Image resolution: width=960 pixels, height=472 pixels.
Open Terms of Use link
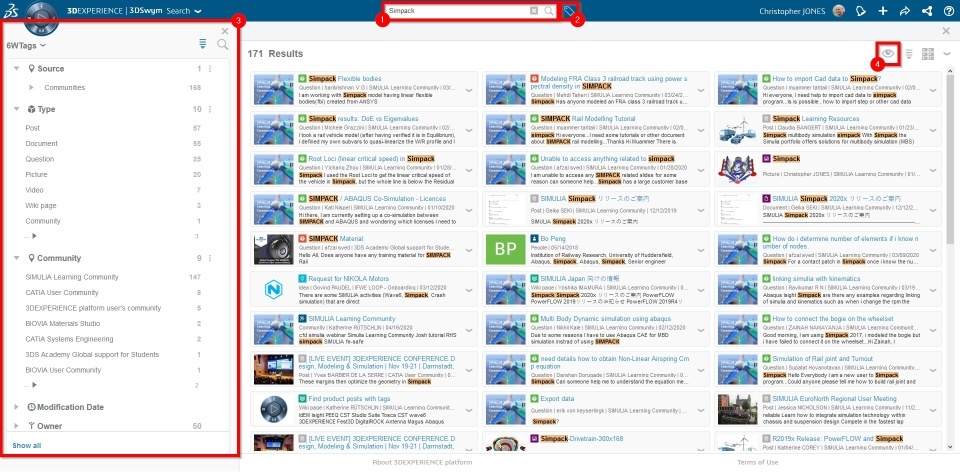click(x=757, y=462)
